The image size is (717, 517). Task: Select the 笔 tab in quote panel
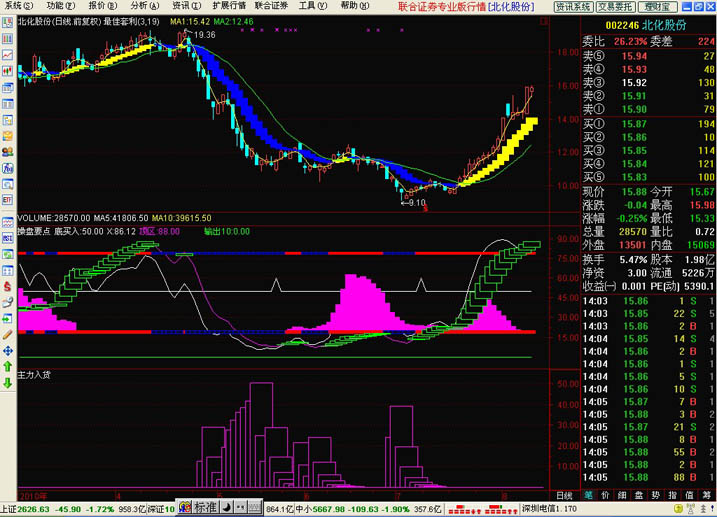tap(588, 495)
